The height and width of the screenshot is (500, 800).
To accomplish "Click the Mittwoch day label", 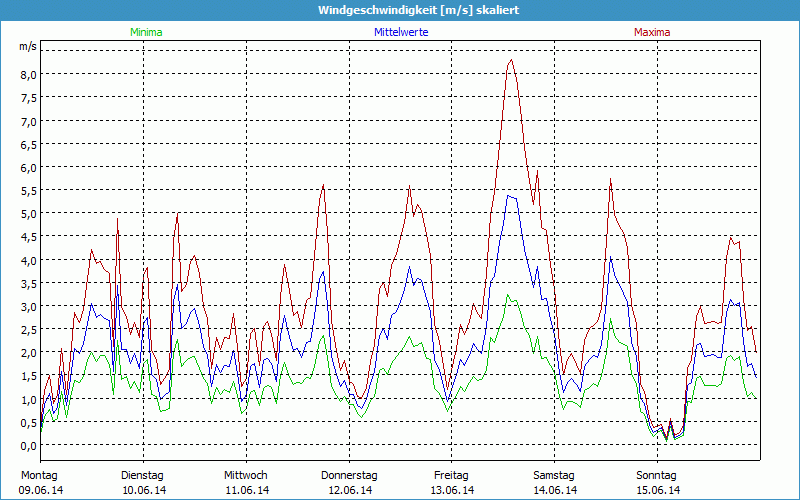I will click(246, 476).
